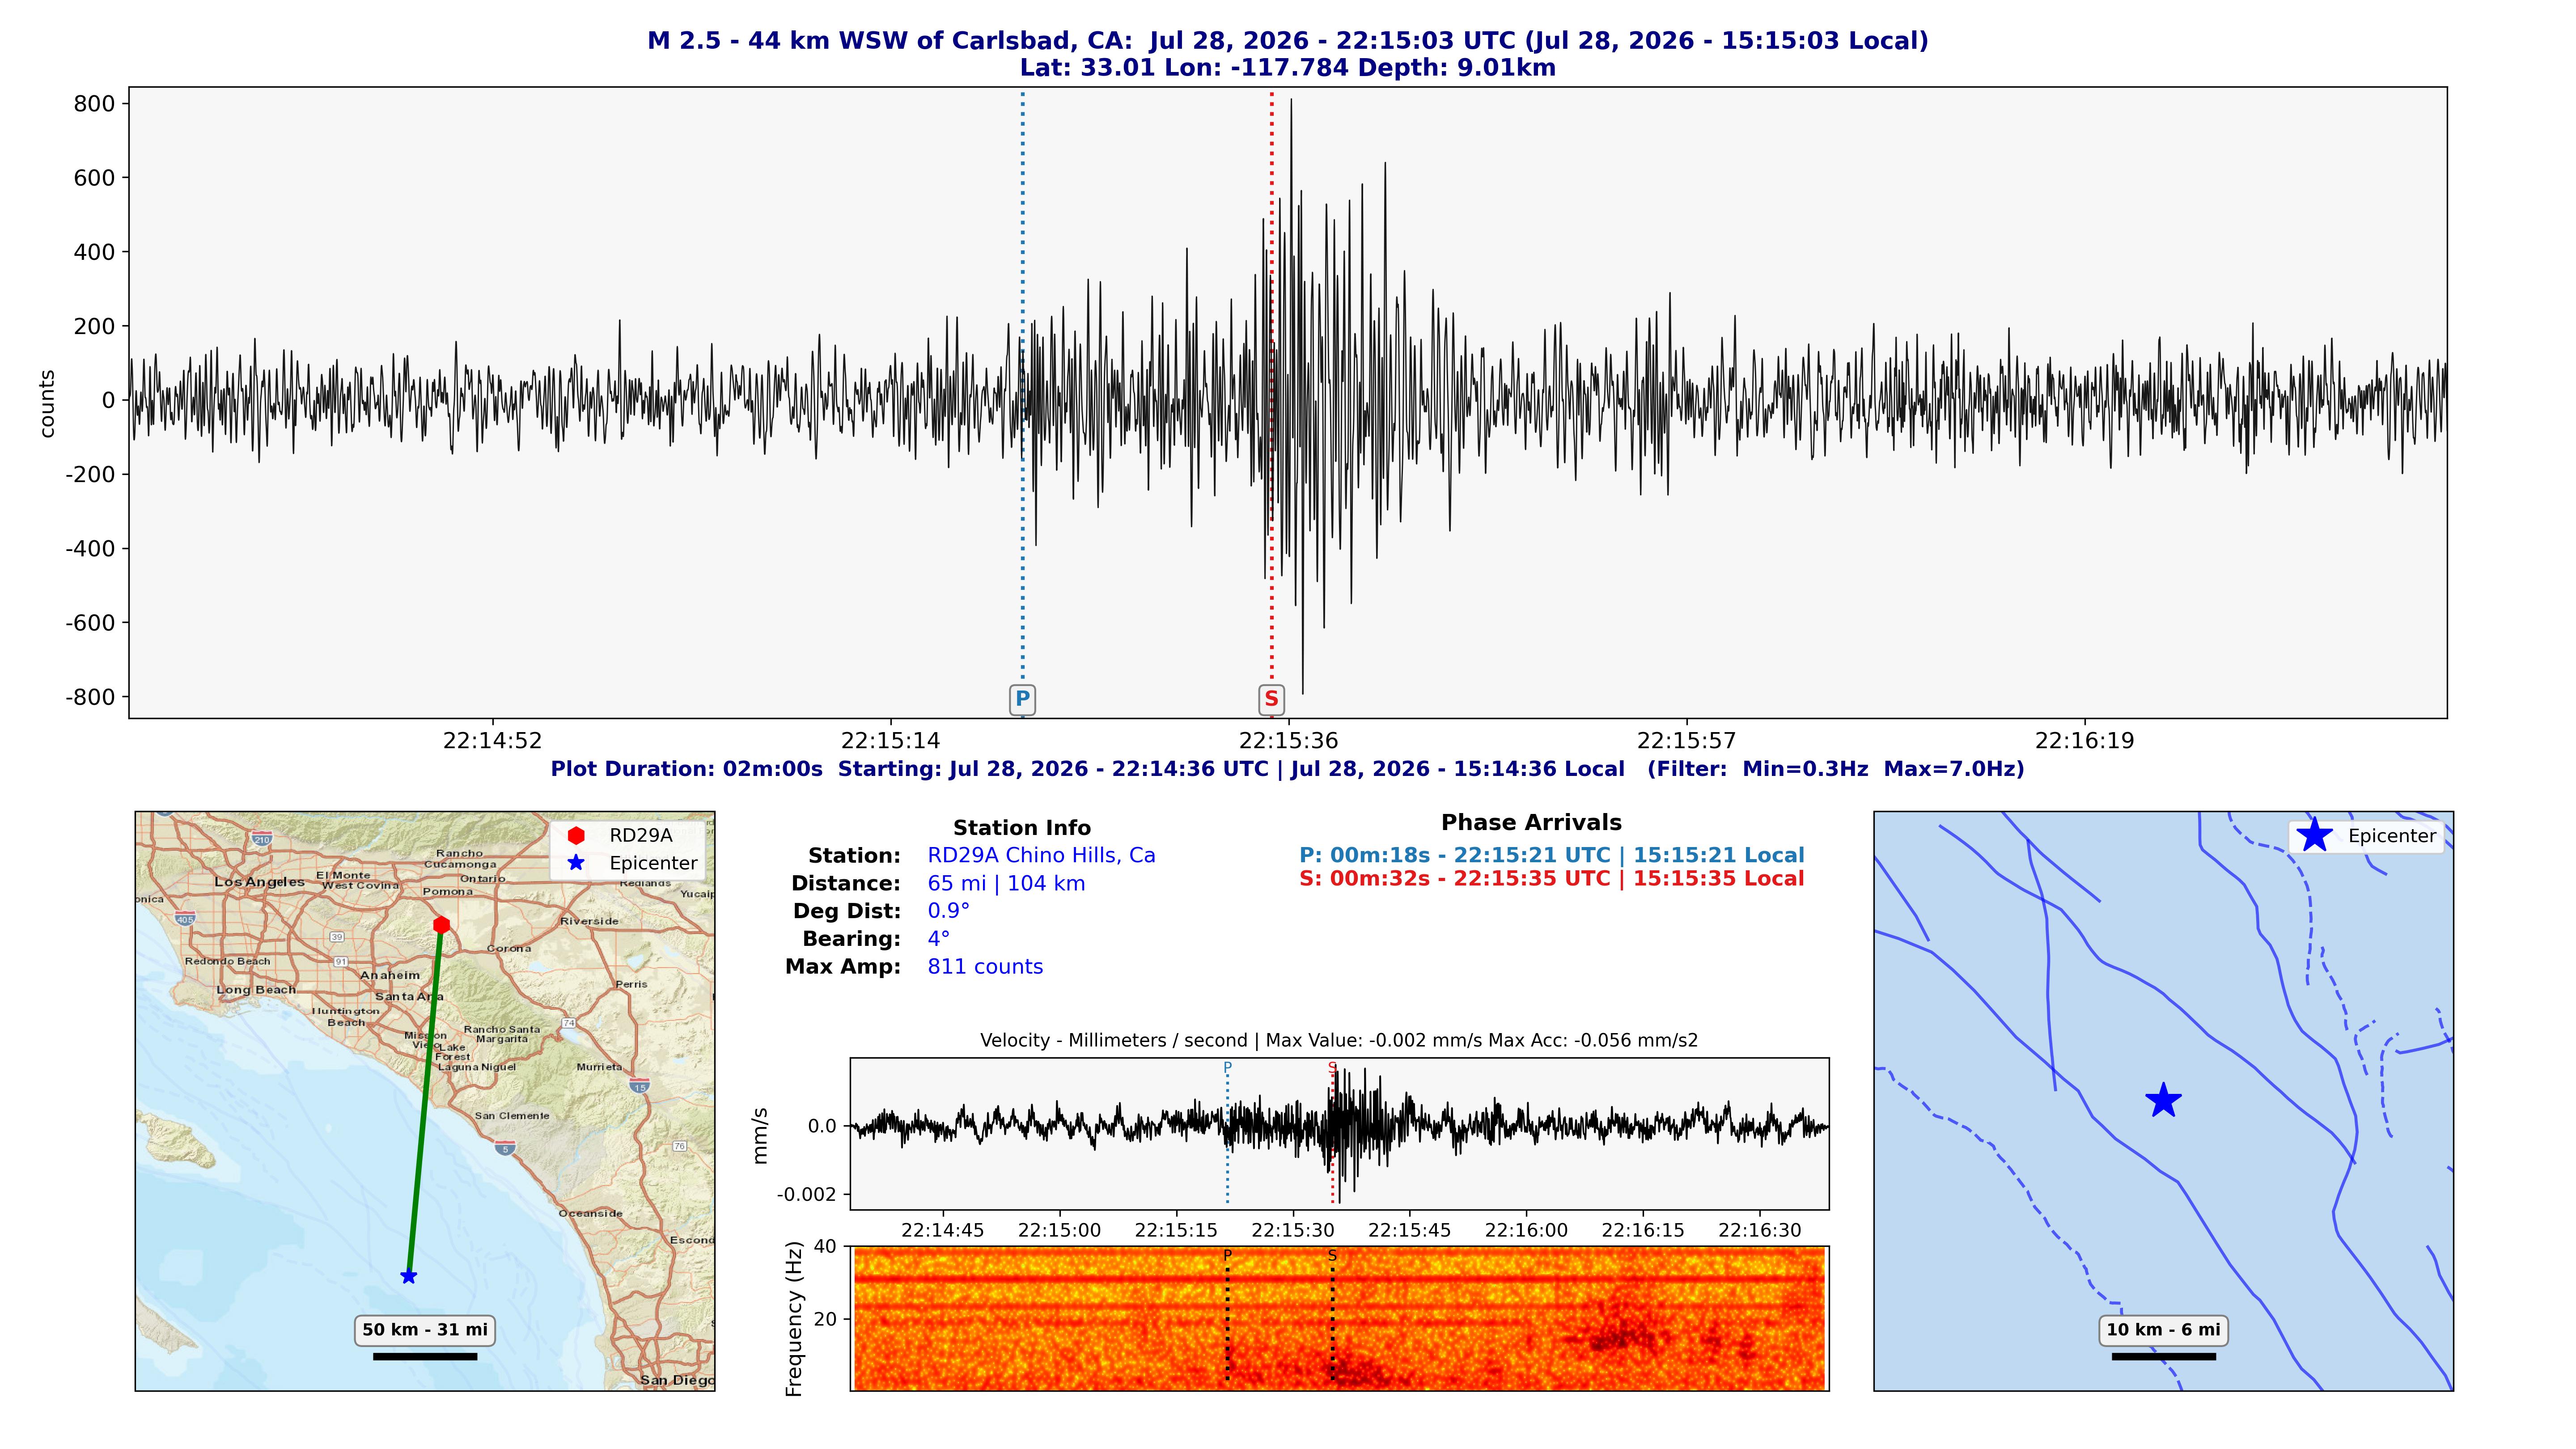The image size is (2576, 1449).
Task: Click the 'San Clemente' label on the map
Action: [512, 1116]
